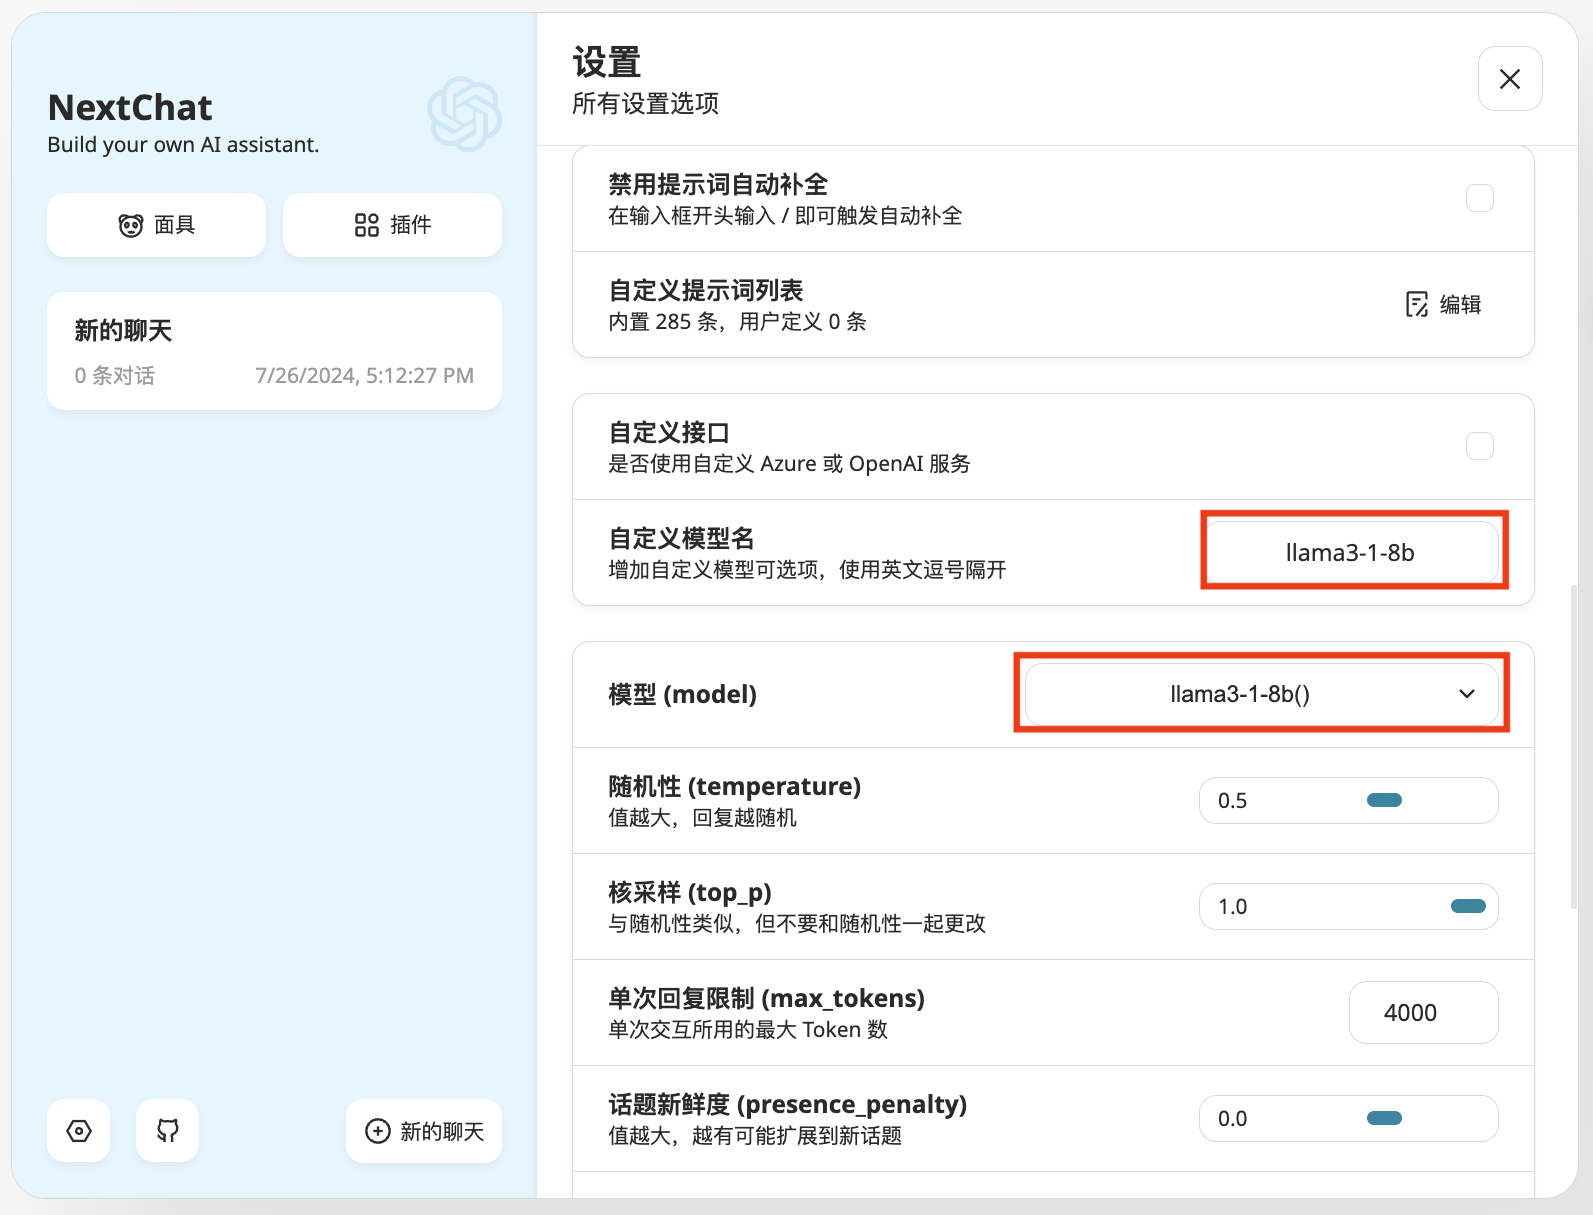Start a 新的聊天 with plus button
Viewport: 1593px width, 1215px height.
pyautogui.click(x=424, y=1131)
